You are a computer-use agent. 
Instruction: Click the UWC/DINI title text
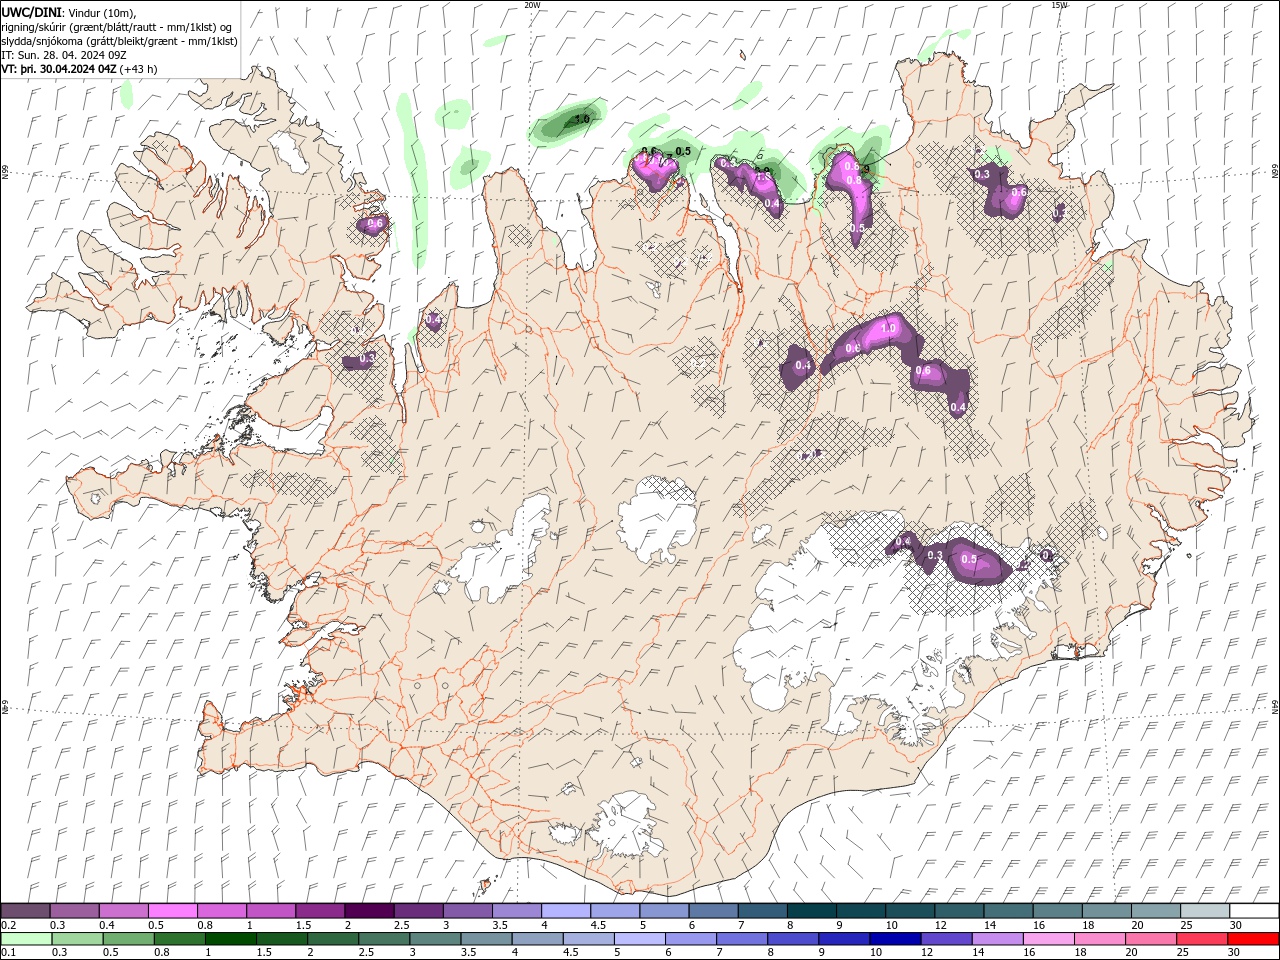pos(31,11)
